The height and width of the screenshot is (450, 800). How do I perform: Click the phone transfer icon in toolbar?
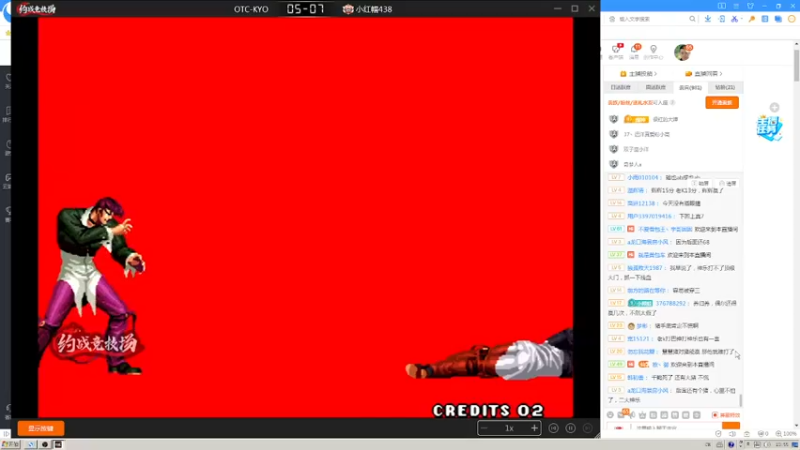721,19
